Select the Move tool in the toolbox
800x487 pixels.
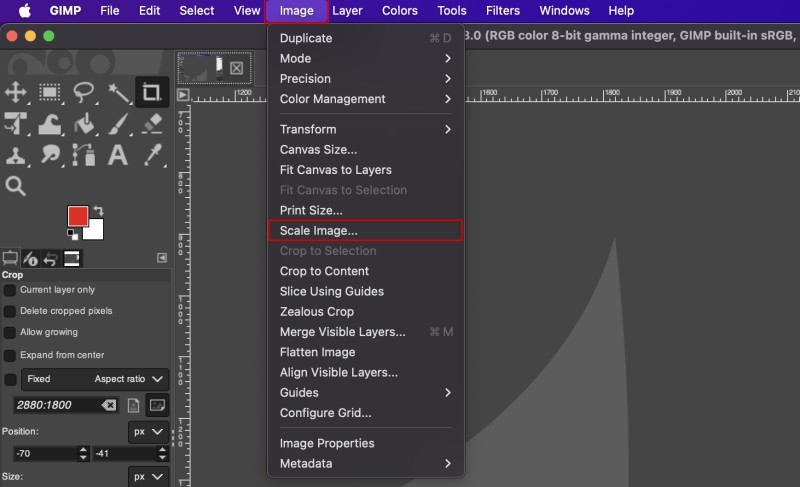tap(15, 92)
